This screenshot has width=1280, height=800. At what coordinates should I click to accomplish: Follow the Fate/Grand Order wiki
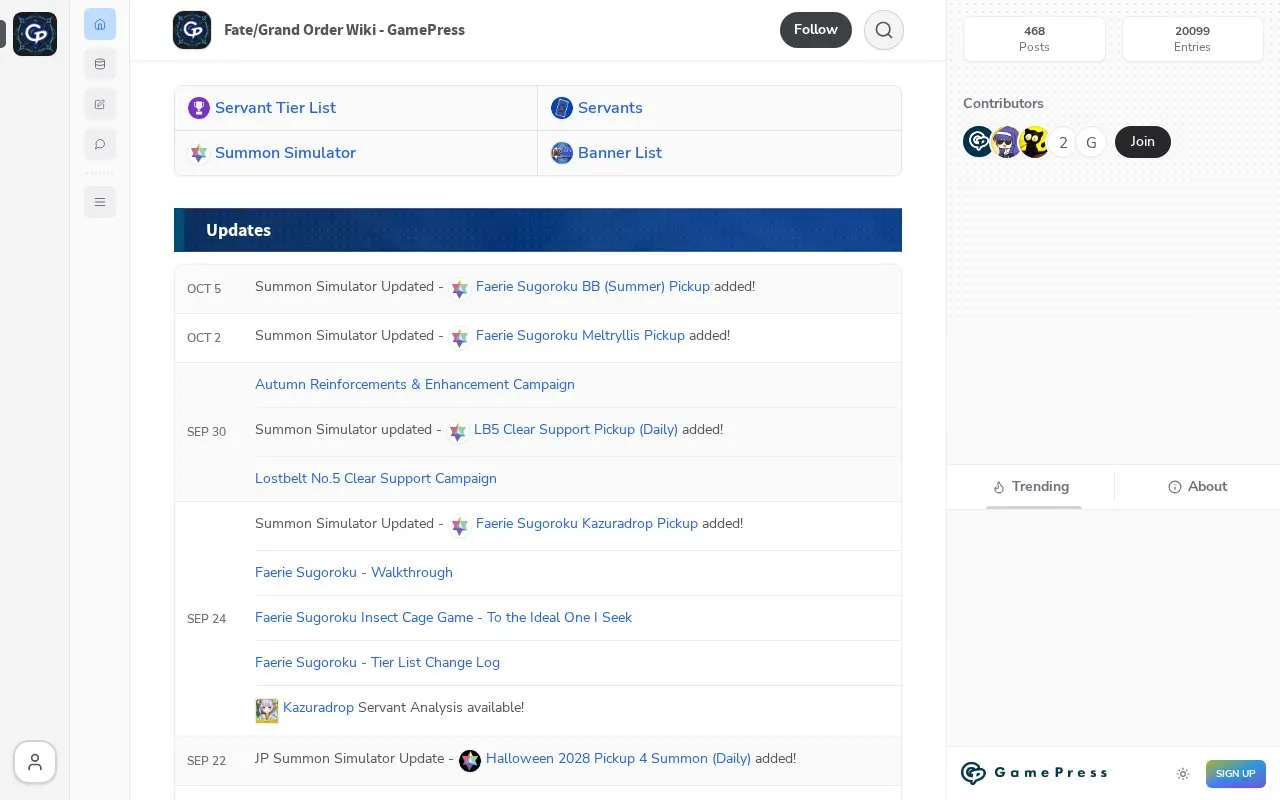click(x=816, y=30)
